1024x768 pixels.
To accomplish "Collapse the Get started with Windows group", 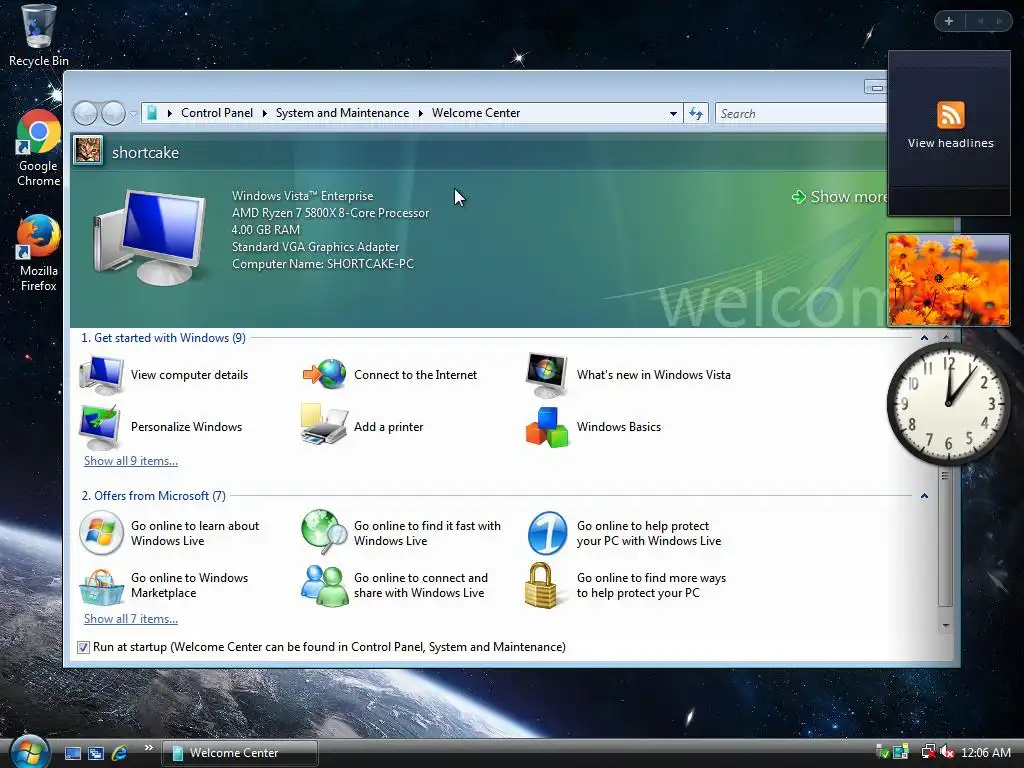I will (924, 338).
